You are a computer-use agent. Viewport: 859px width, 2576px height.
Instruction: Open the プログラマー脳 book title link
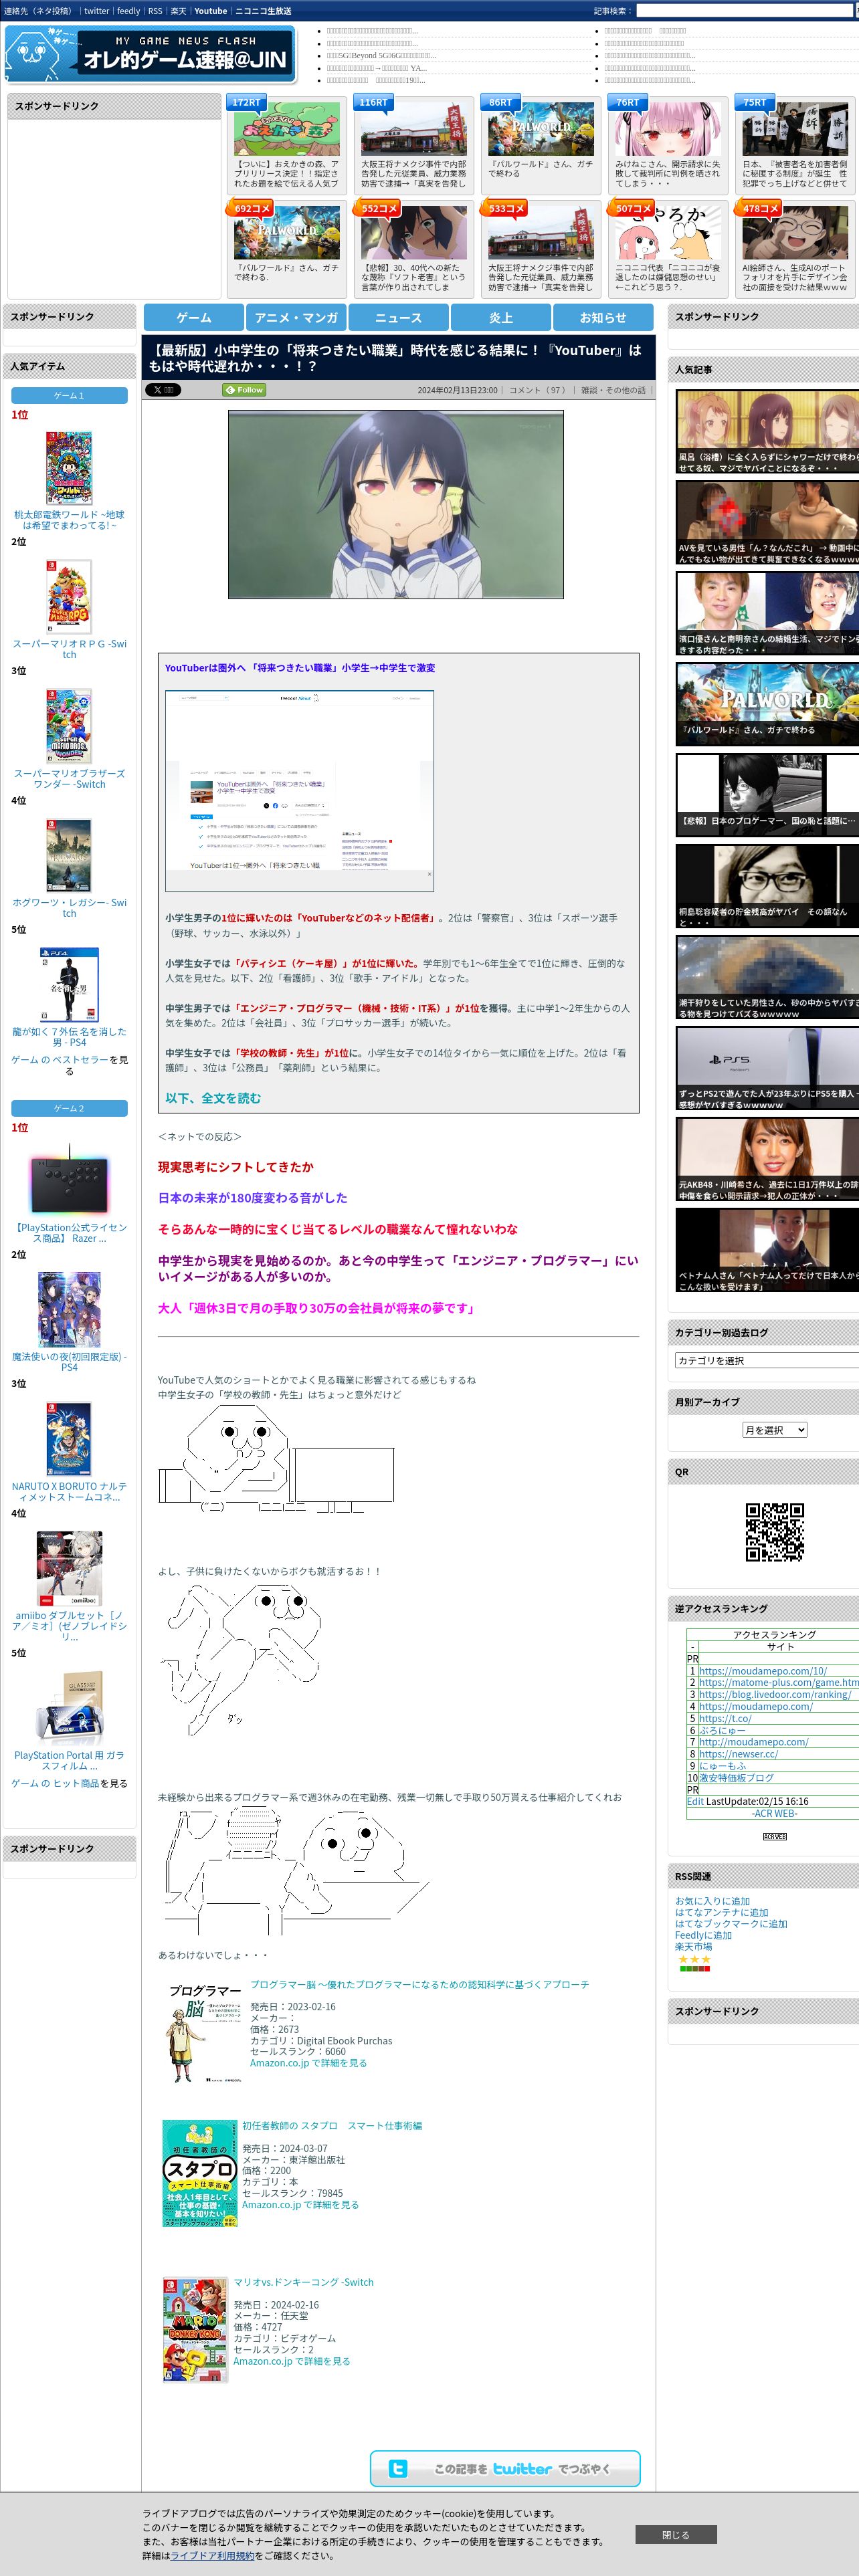click(x=419, y=1984)
